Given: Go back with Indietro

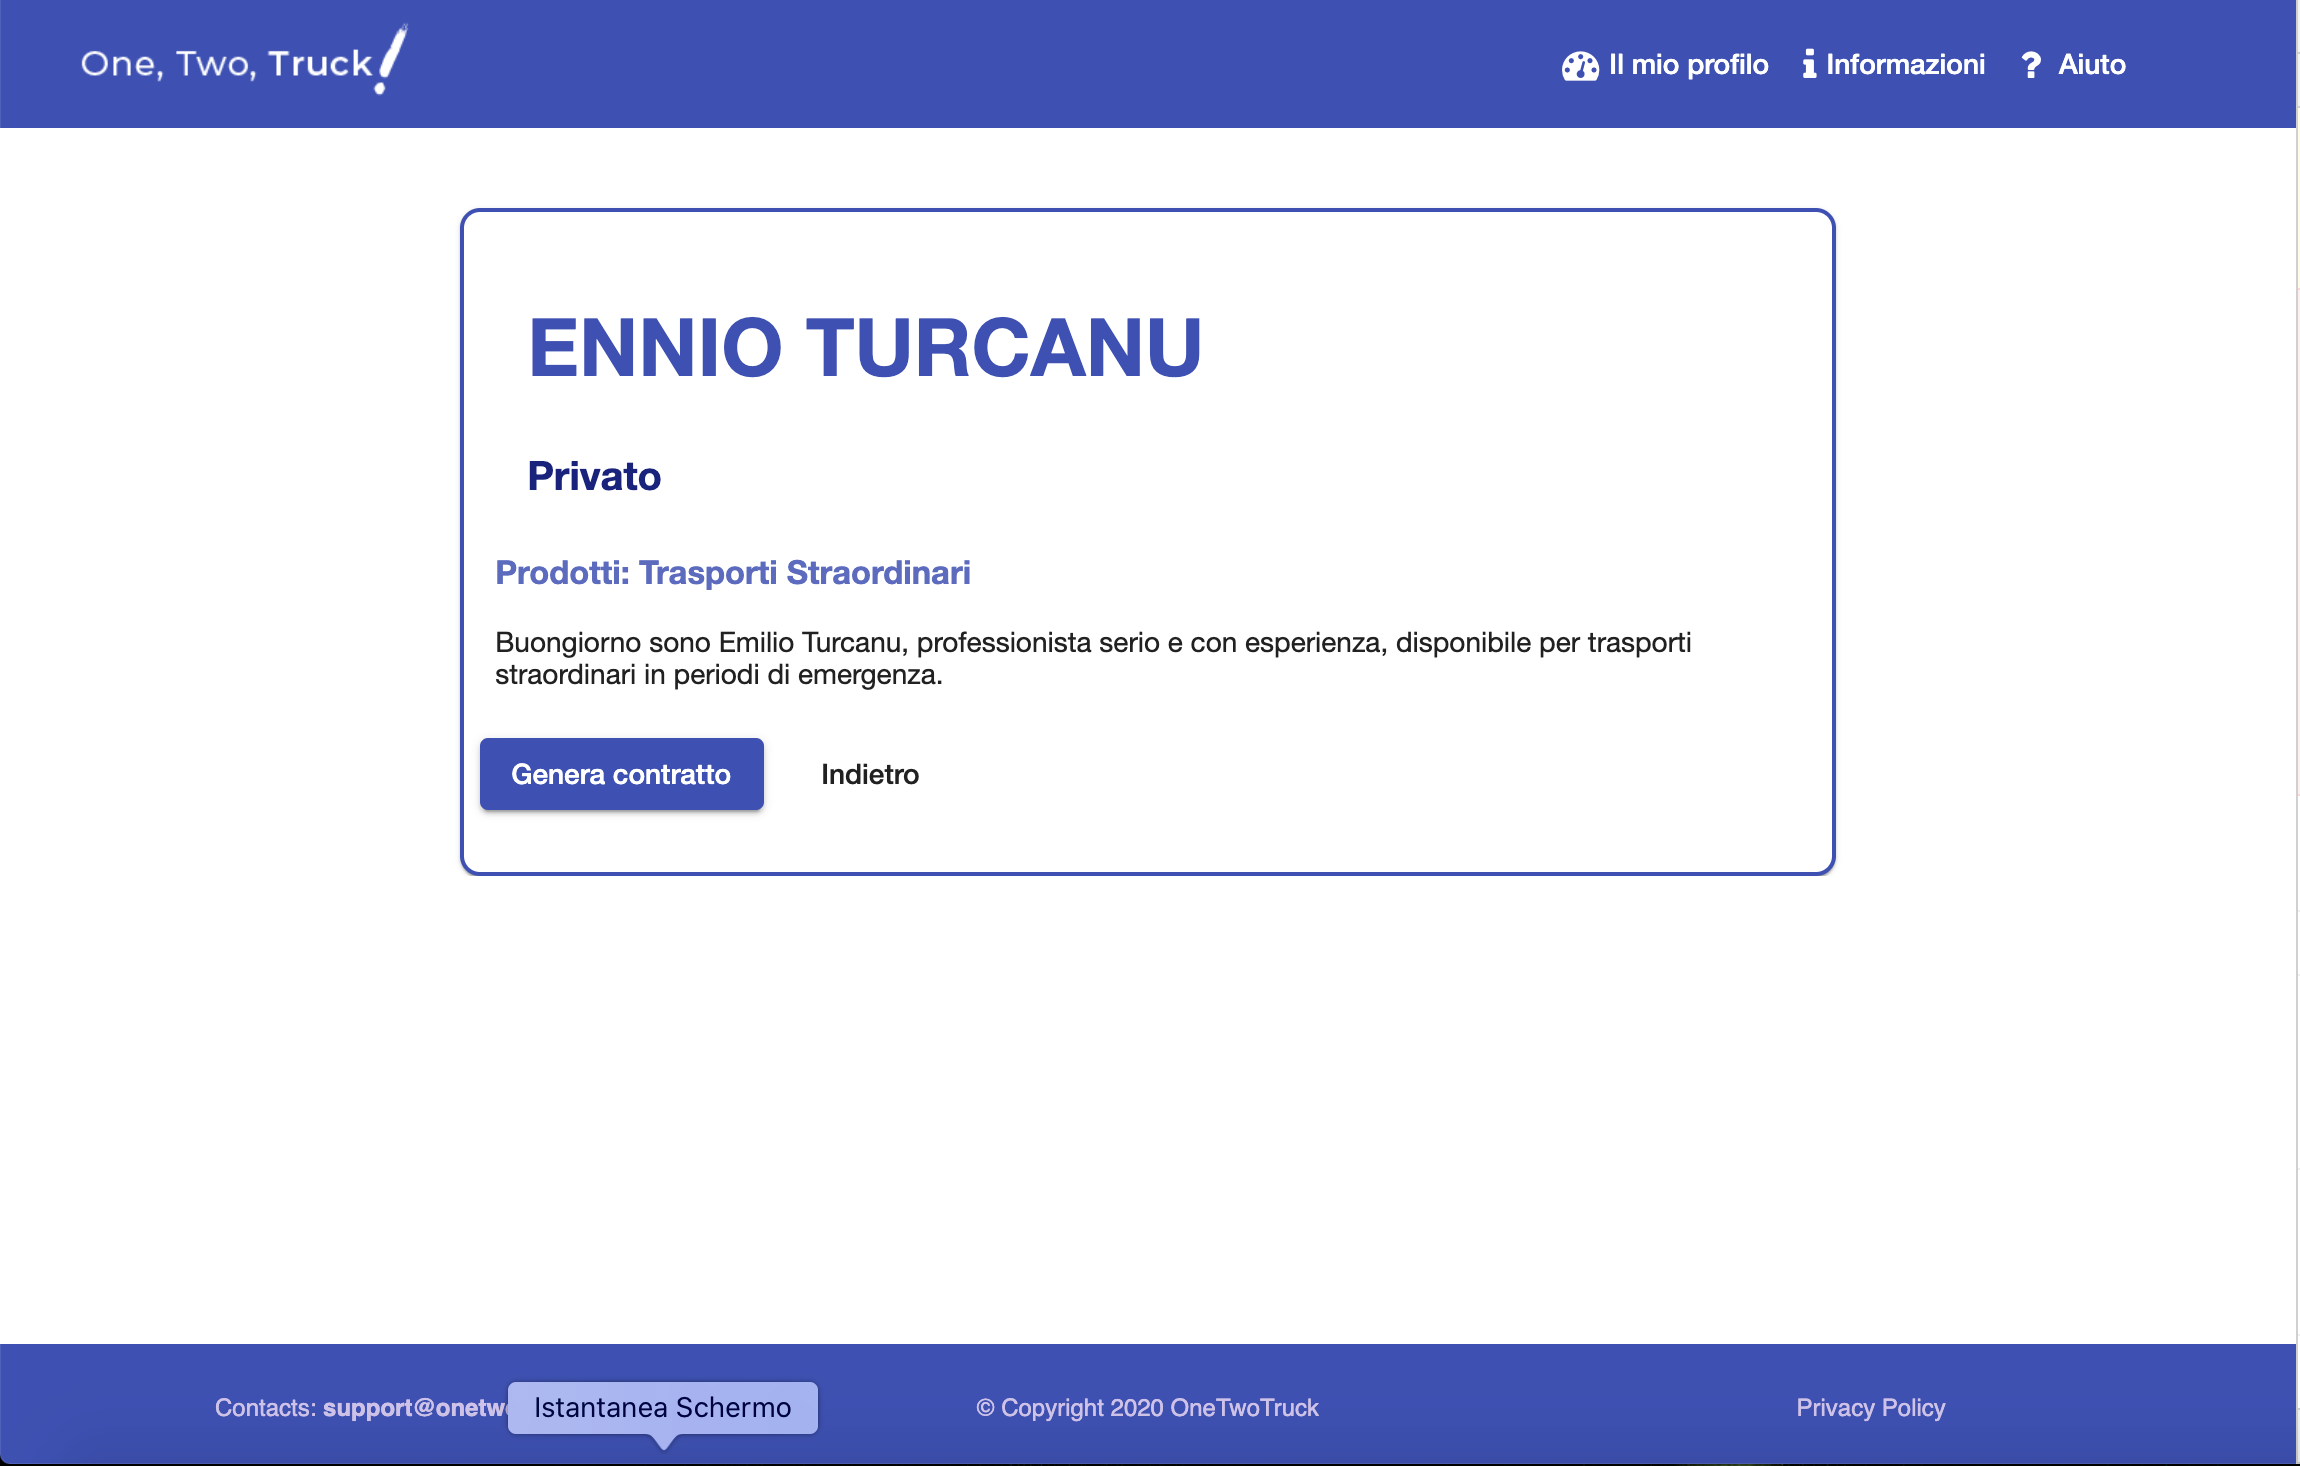Looking at the screenshot, I should (869, 774).
